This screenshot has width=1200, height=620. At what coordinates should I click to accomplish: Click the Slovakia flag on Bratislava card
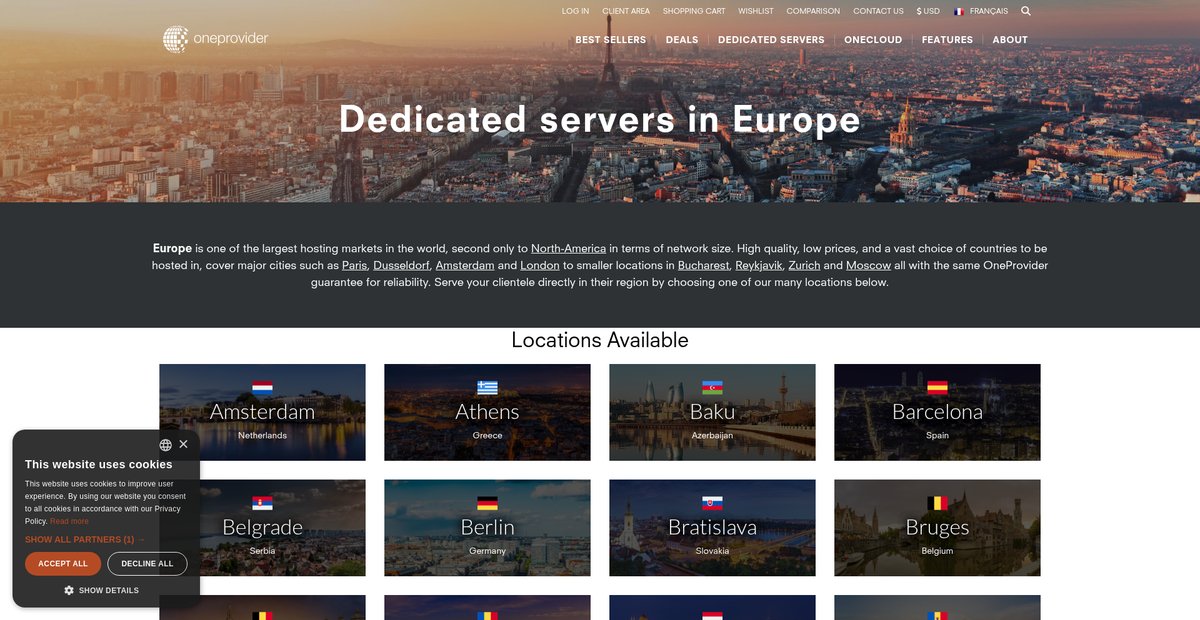(x=712, y=504)
